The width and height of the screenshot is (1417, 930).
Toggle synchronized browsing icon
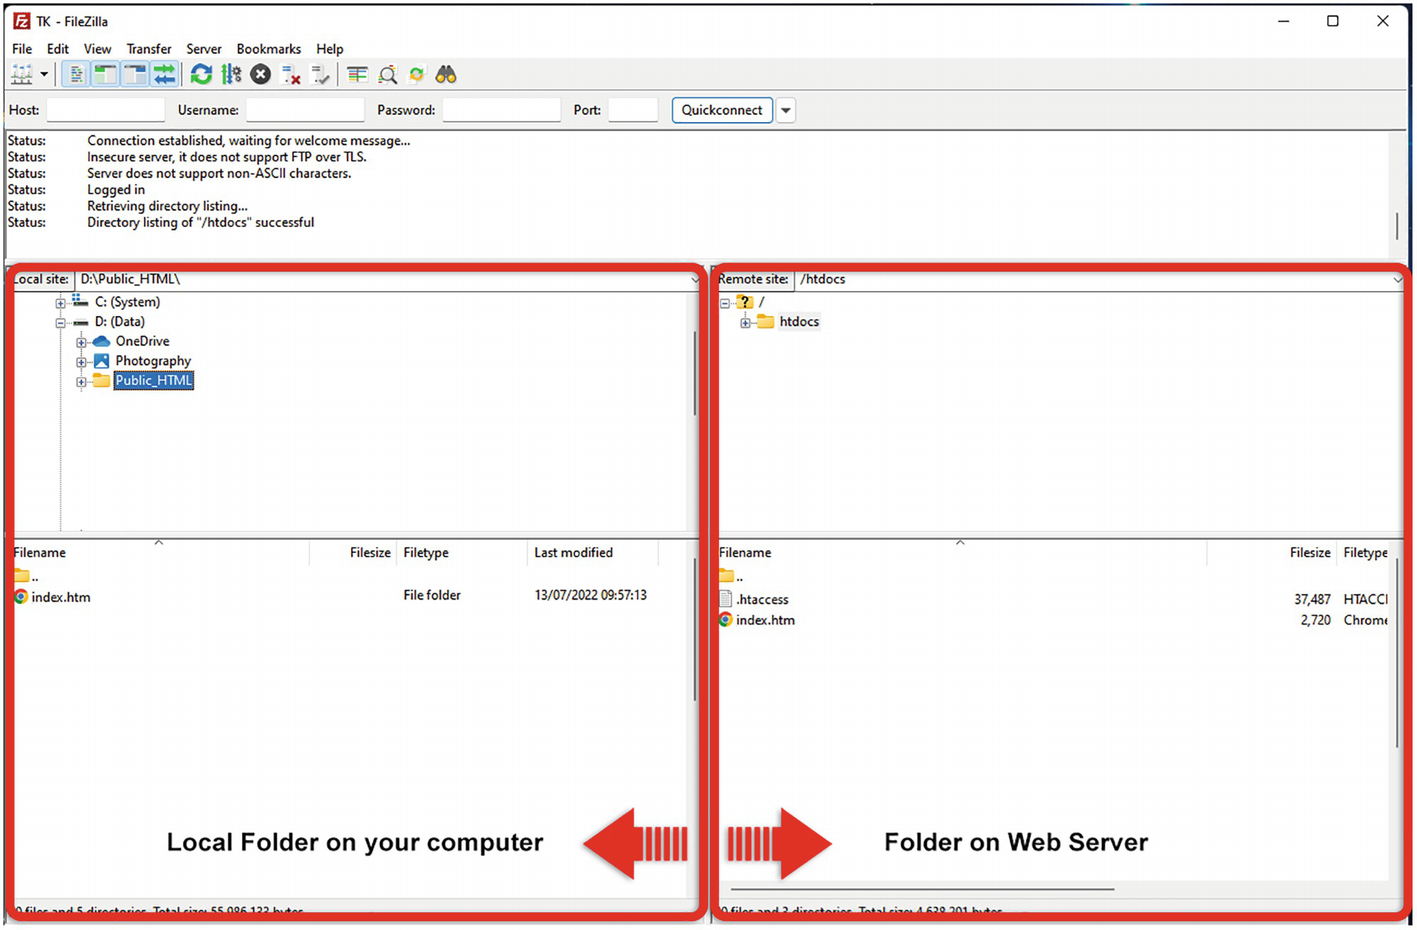pyautogui.click(x=417, y=75)
